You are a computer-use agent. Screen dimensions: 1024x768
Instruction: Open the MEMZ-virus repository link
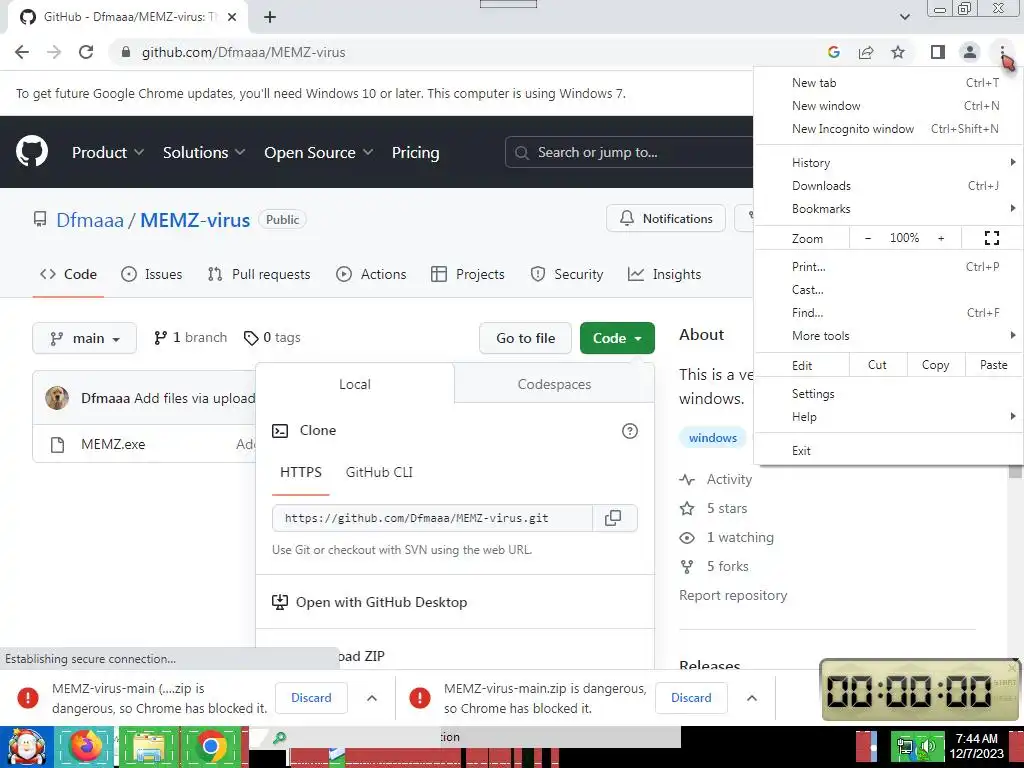pyautogui.click(x=195, y=220)
